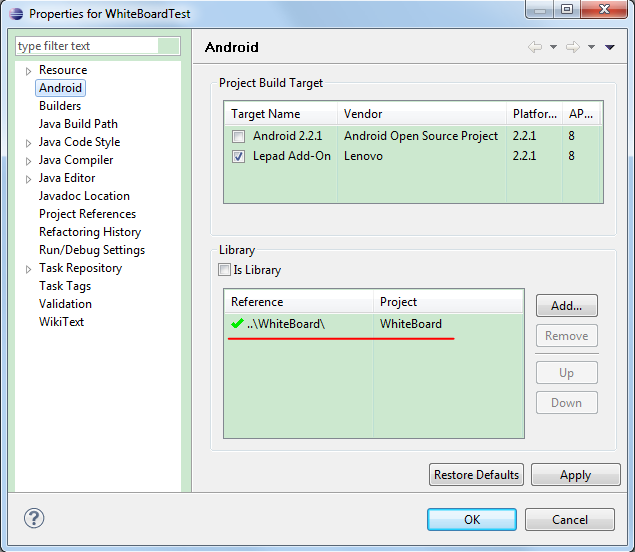Open the back history dropdown arrow
The width and height of the screenshot is (635, 552).
coord(553,47)
